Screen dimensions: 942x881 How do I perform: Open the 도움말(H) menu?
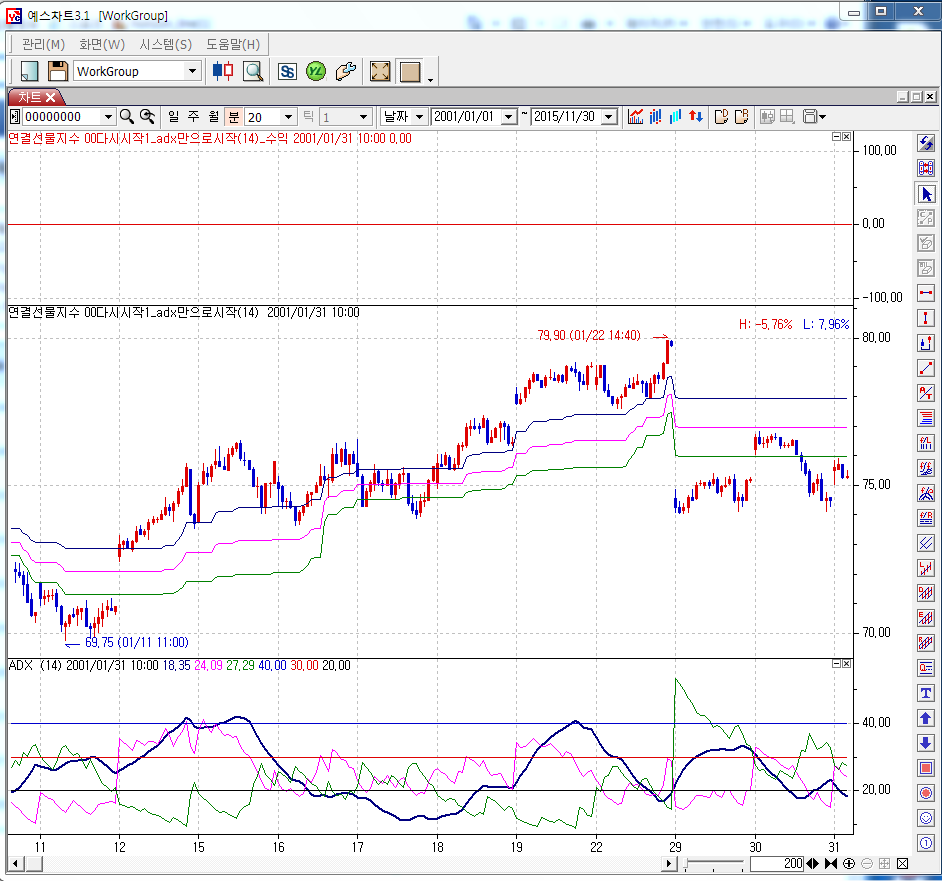[x=233, y=44]
